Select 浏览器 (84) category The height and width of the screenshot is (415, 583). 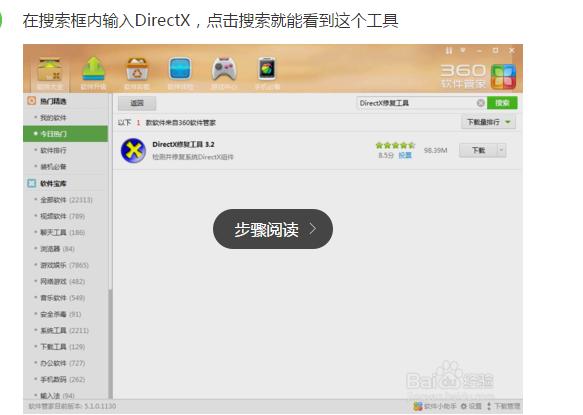point(57,249)
